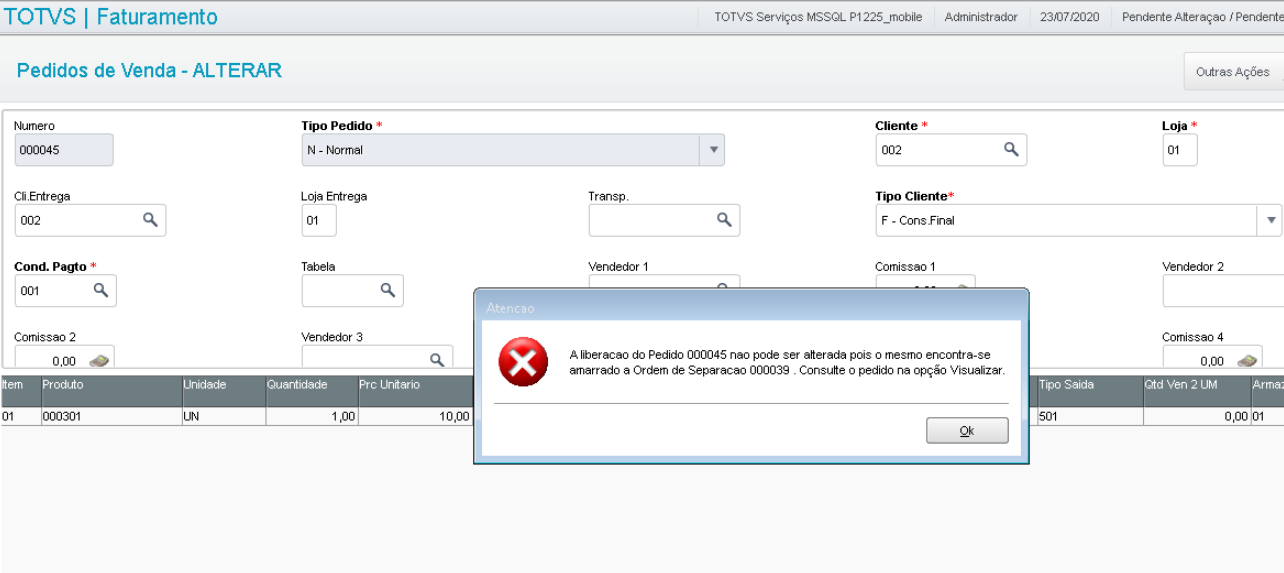Image resolution: width=1284 pixels, height=573 pixels.
Task: Click the red error icon in dialog
Action: (523, 361)
